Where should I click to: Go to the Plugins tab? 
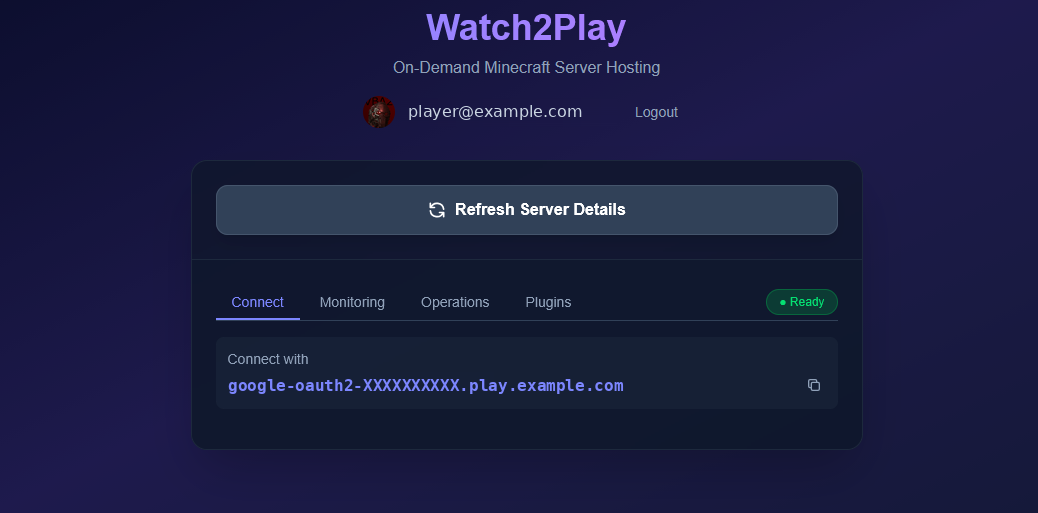point(548,303)
